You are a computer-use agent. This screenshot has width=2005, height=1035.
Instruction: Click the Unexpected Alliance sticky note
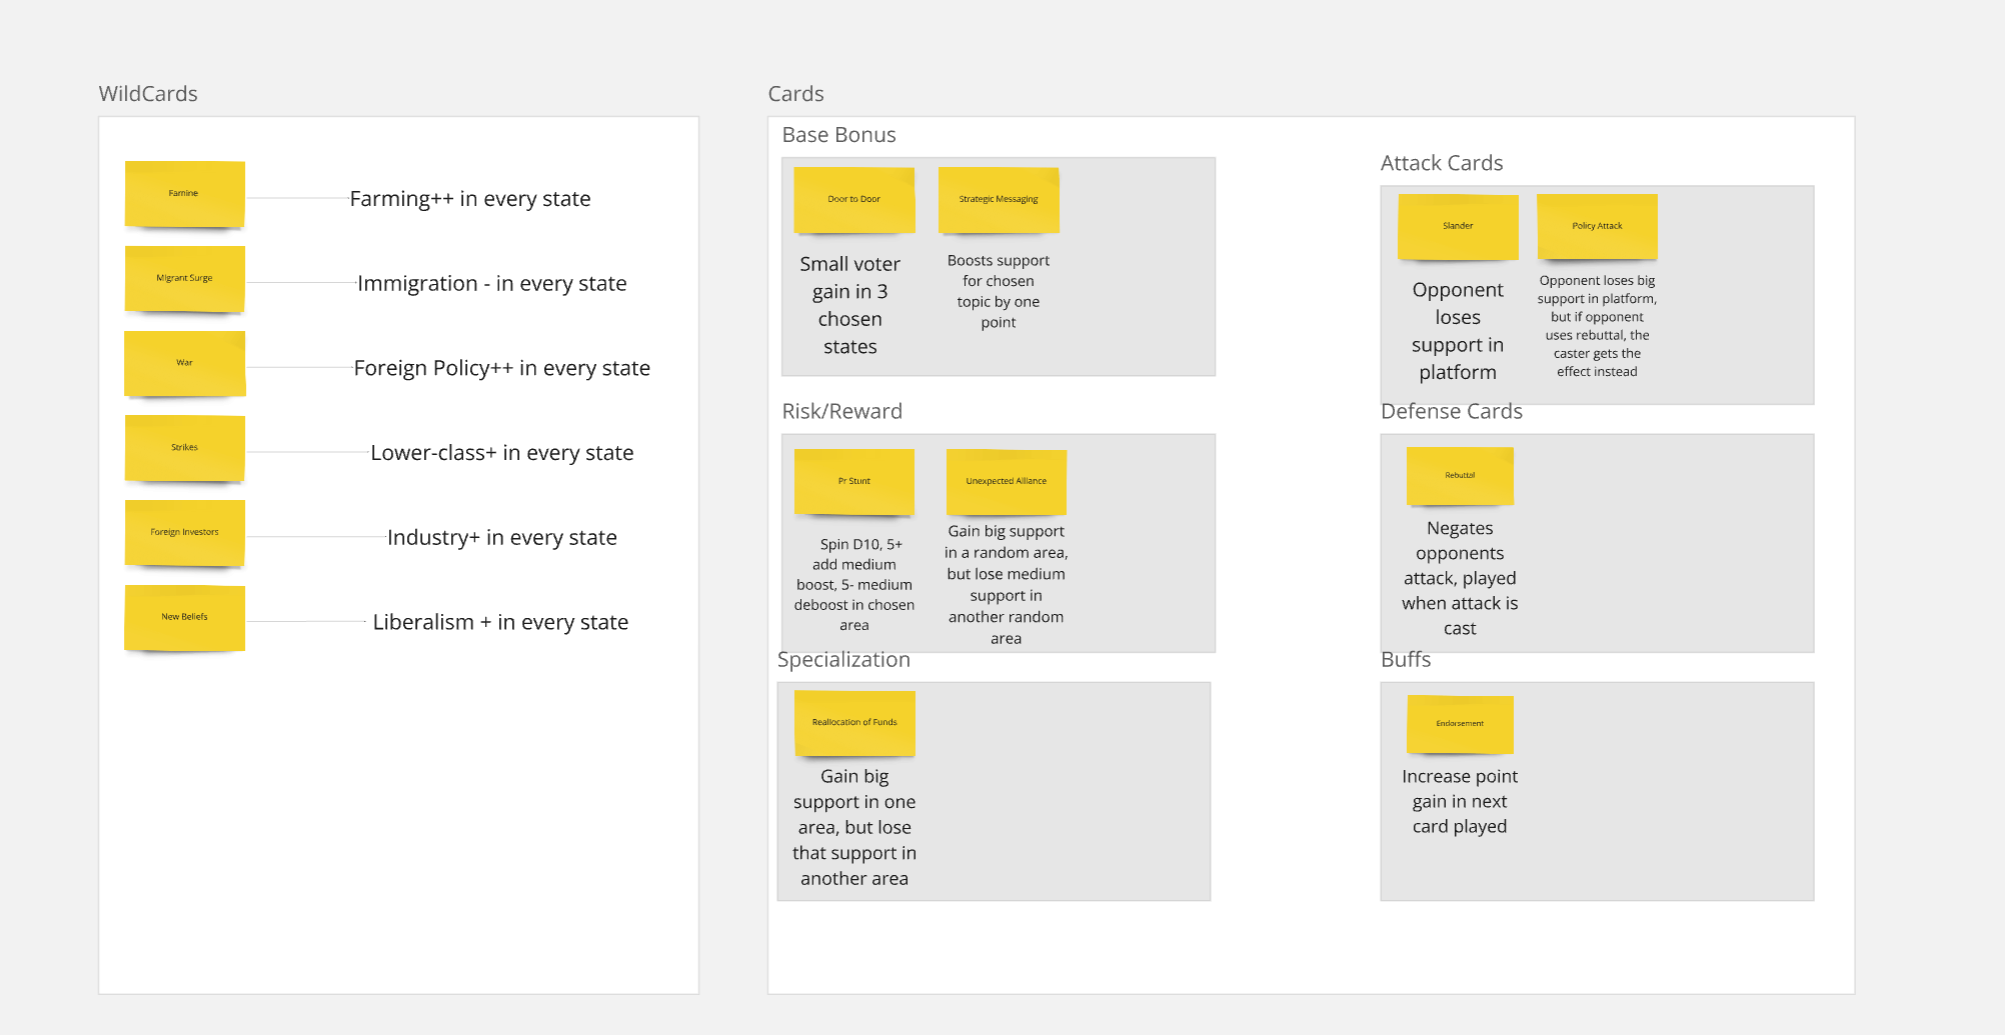tap(1006, 481)
